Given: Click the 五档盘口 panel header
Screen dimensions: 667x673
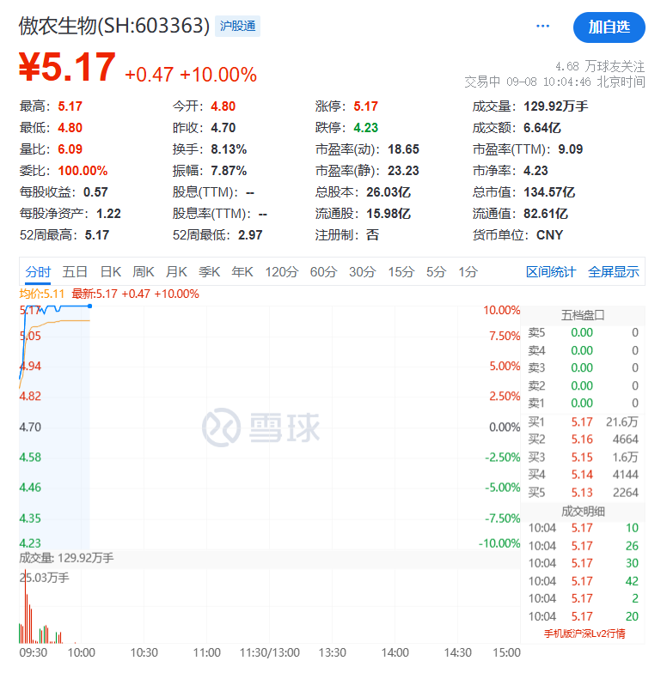Looking at the screenshot, I should 583,315.
